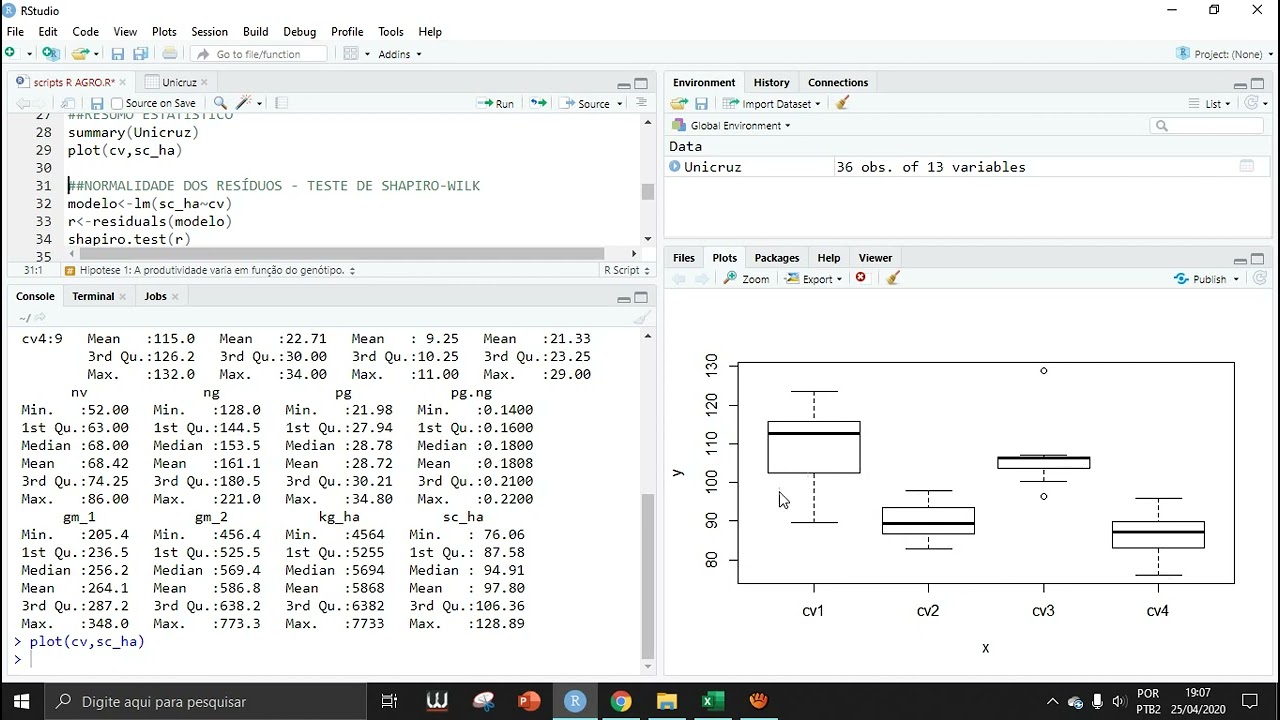This screenshot has height=720, width=1280.
Task: Open the Session menu
Action: tap(209, 32)
